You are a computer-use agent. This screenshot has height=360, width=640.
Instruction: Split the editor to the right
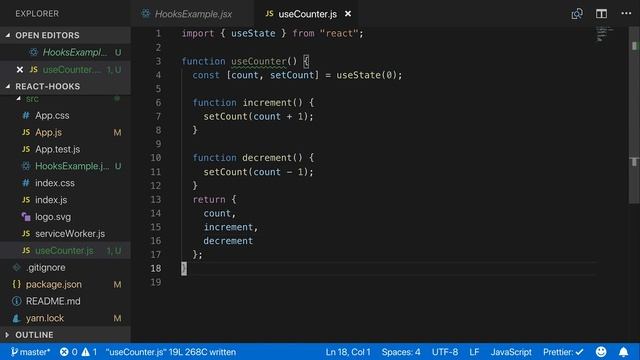(x=601, y=14)
